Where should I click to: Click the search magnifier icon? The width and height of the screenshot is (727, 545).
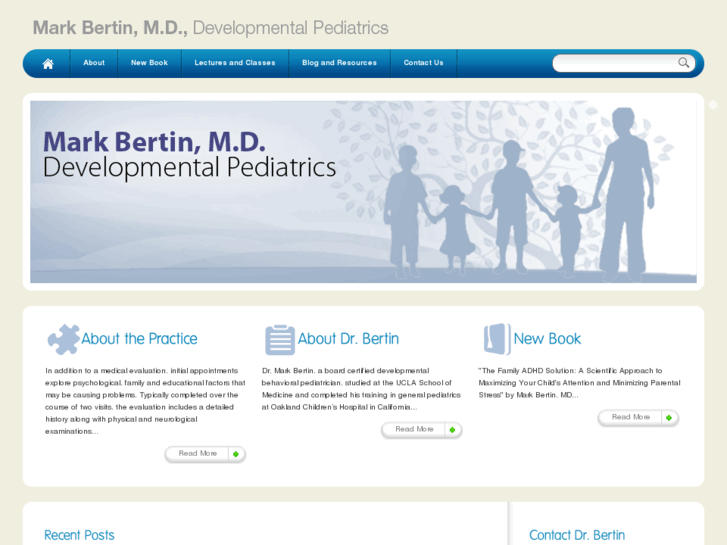(x=683, y=63)
